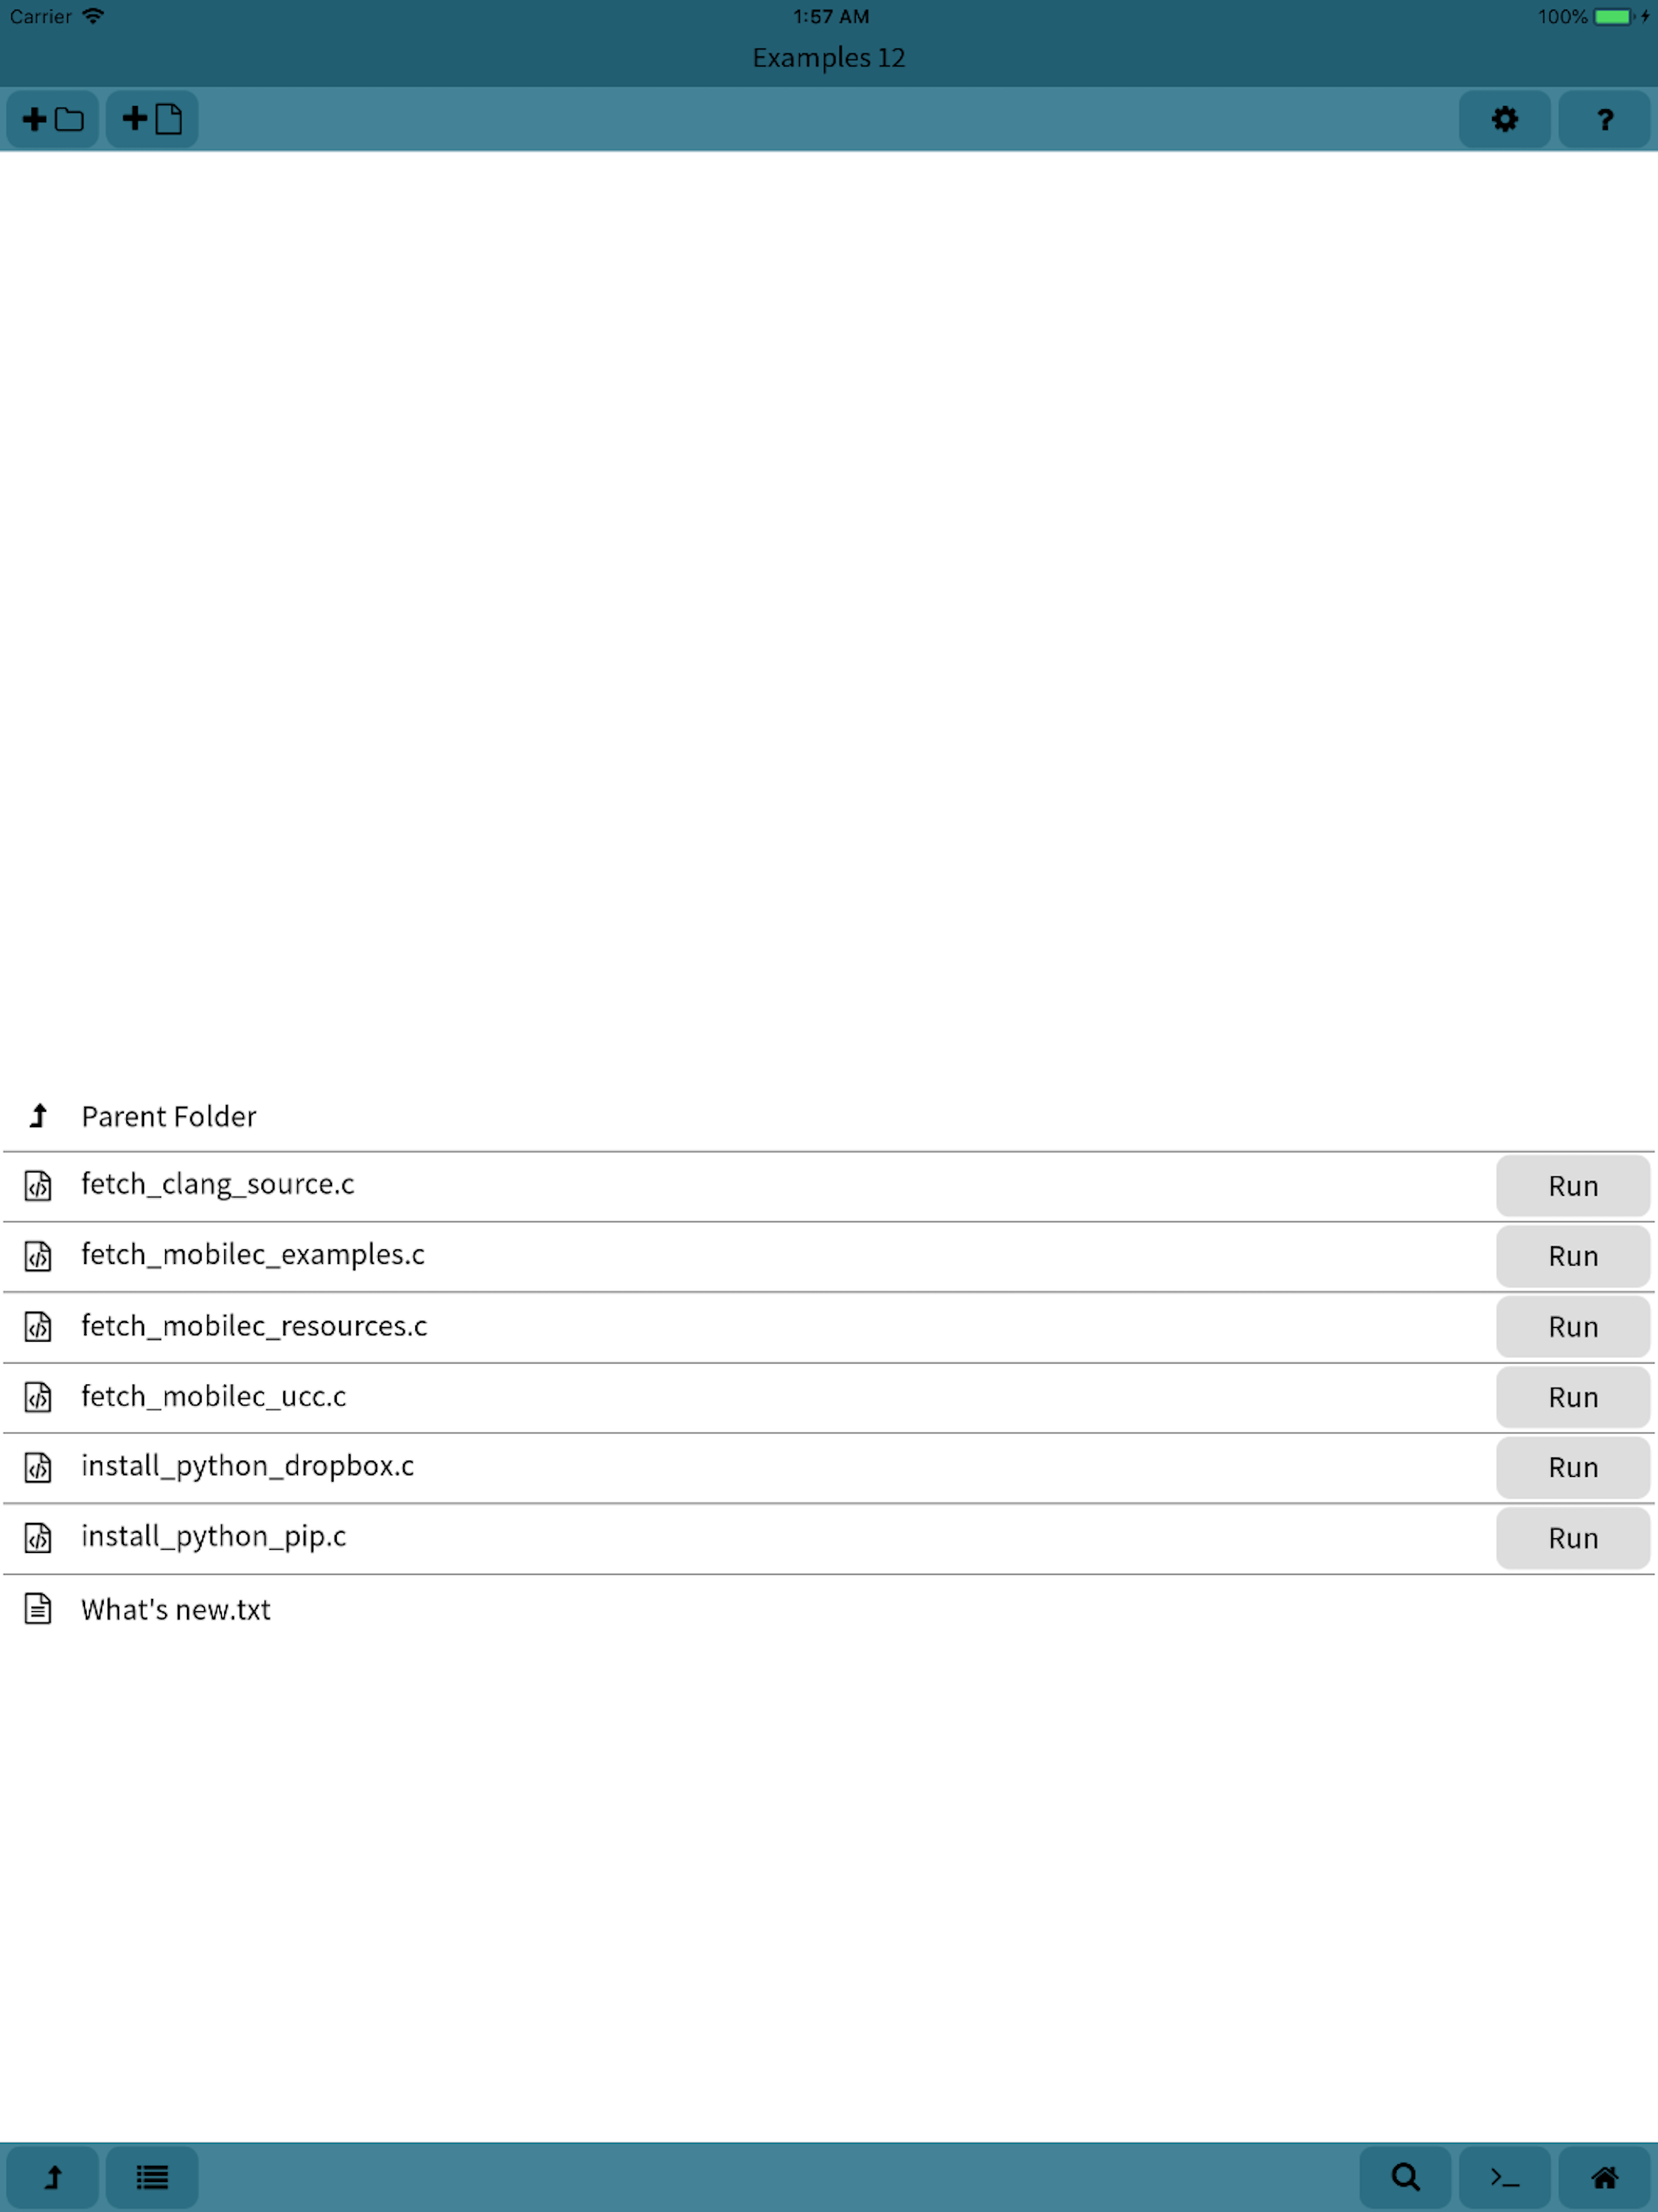Run install_python_dropbox.c

[x=1572, y=1468]
